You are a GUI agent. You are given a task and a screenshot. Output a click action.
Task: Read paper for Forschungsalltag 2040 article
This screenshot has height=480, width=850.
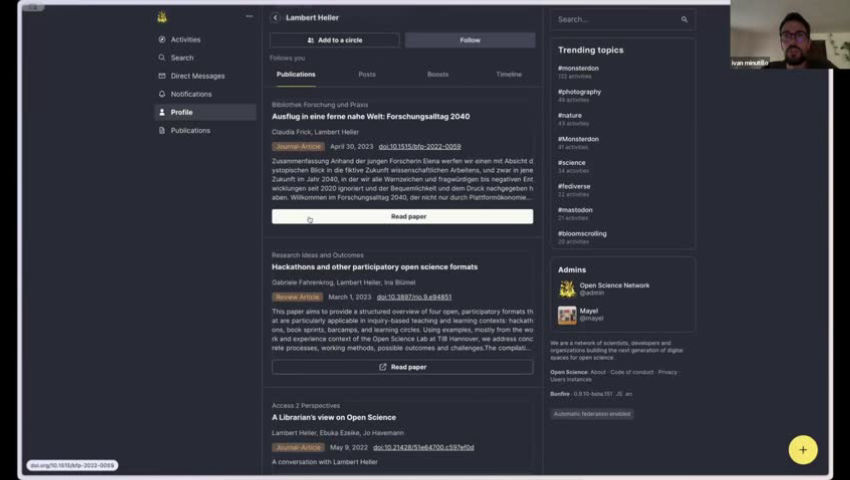point(402,216)
